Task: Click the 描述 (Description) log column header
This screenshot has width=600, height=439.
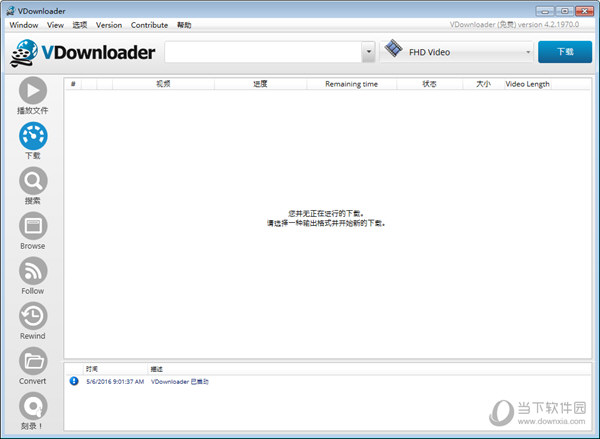Action: click(157, 369)
